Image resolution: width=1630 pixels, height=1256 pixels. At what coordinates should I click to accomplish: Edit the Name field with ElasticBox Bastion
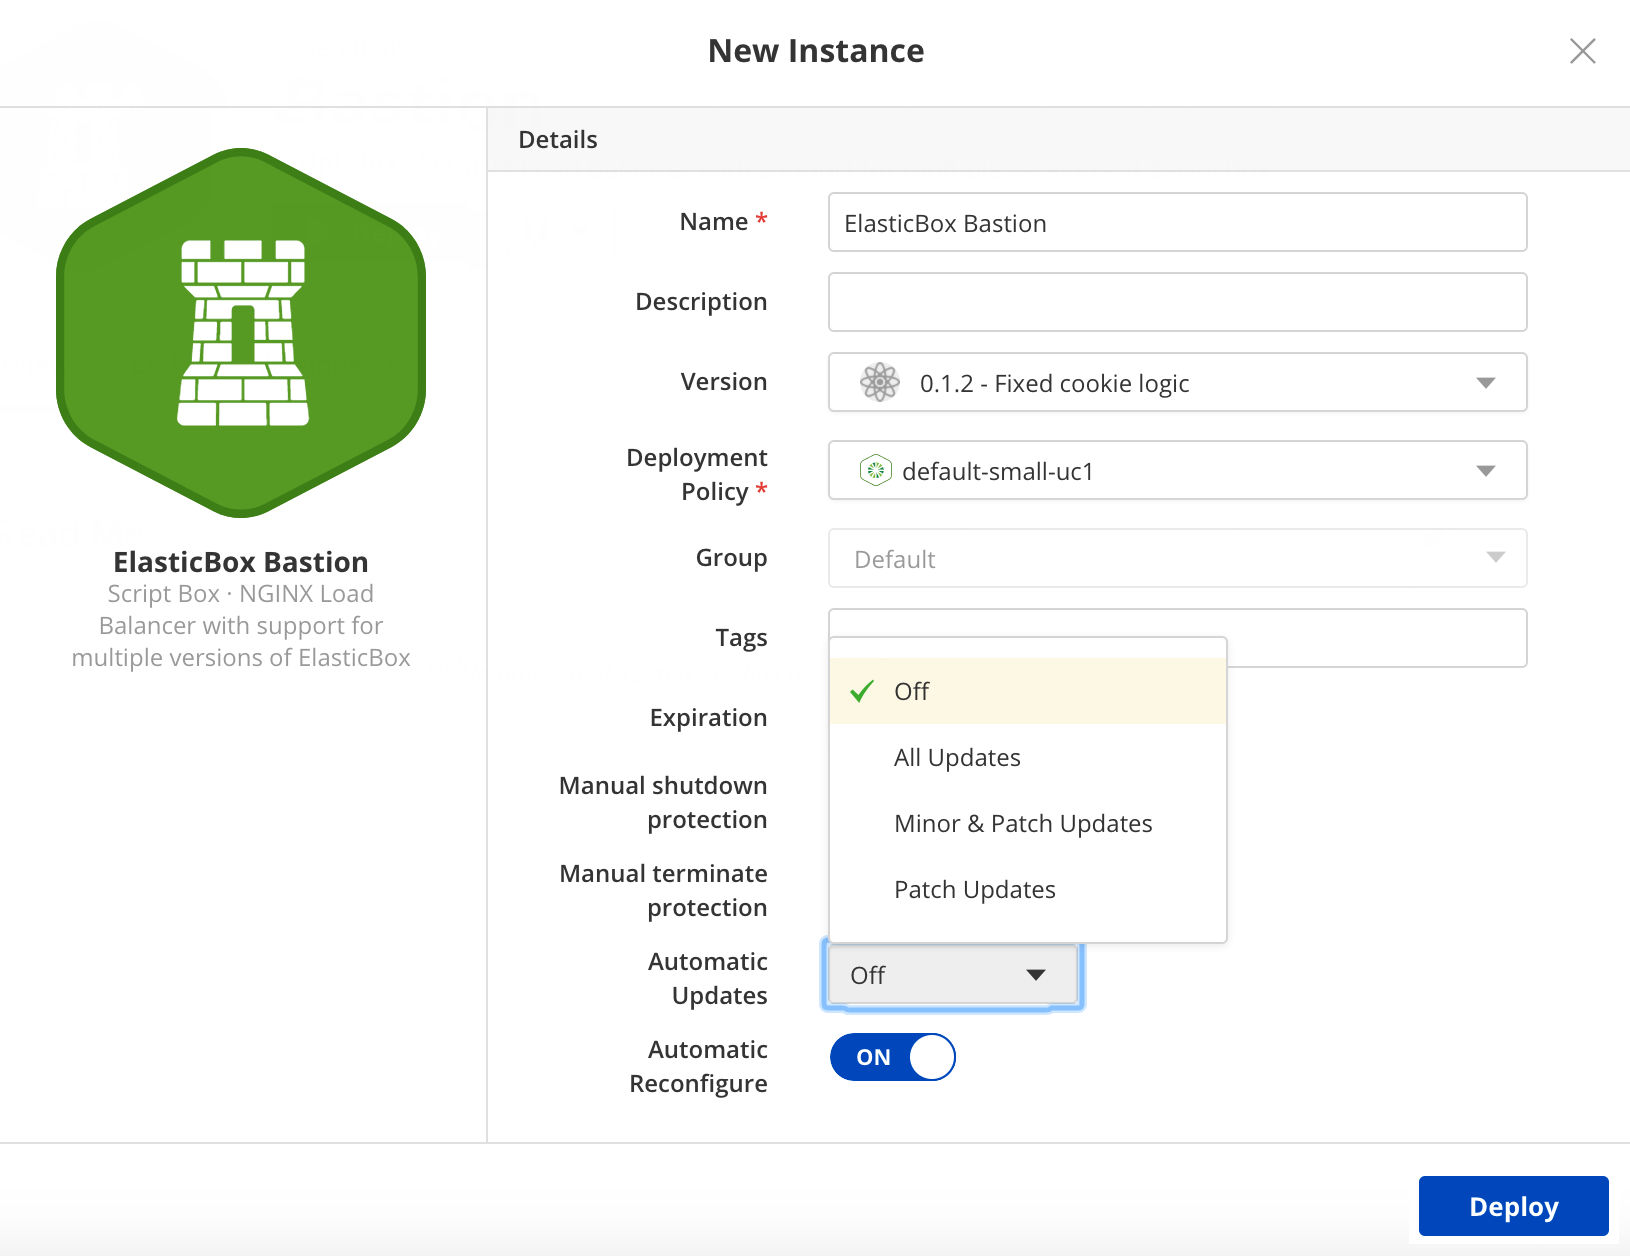click(1177, 222)
